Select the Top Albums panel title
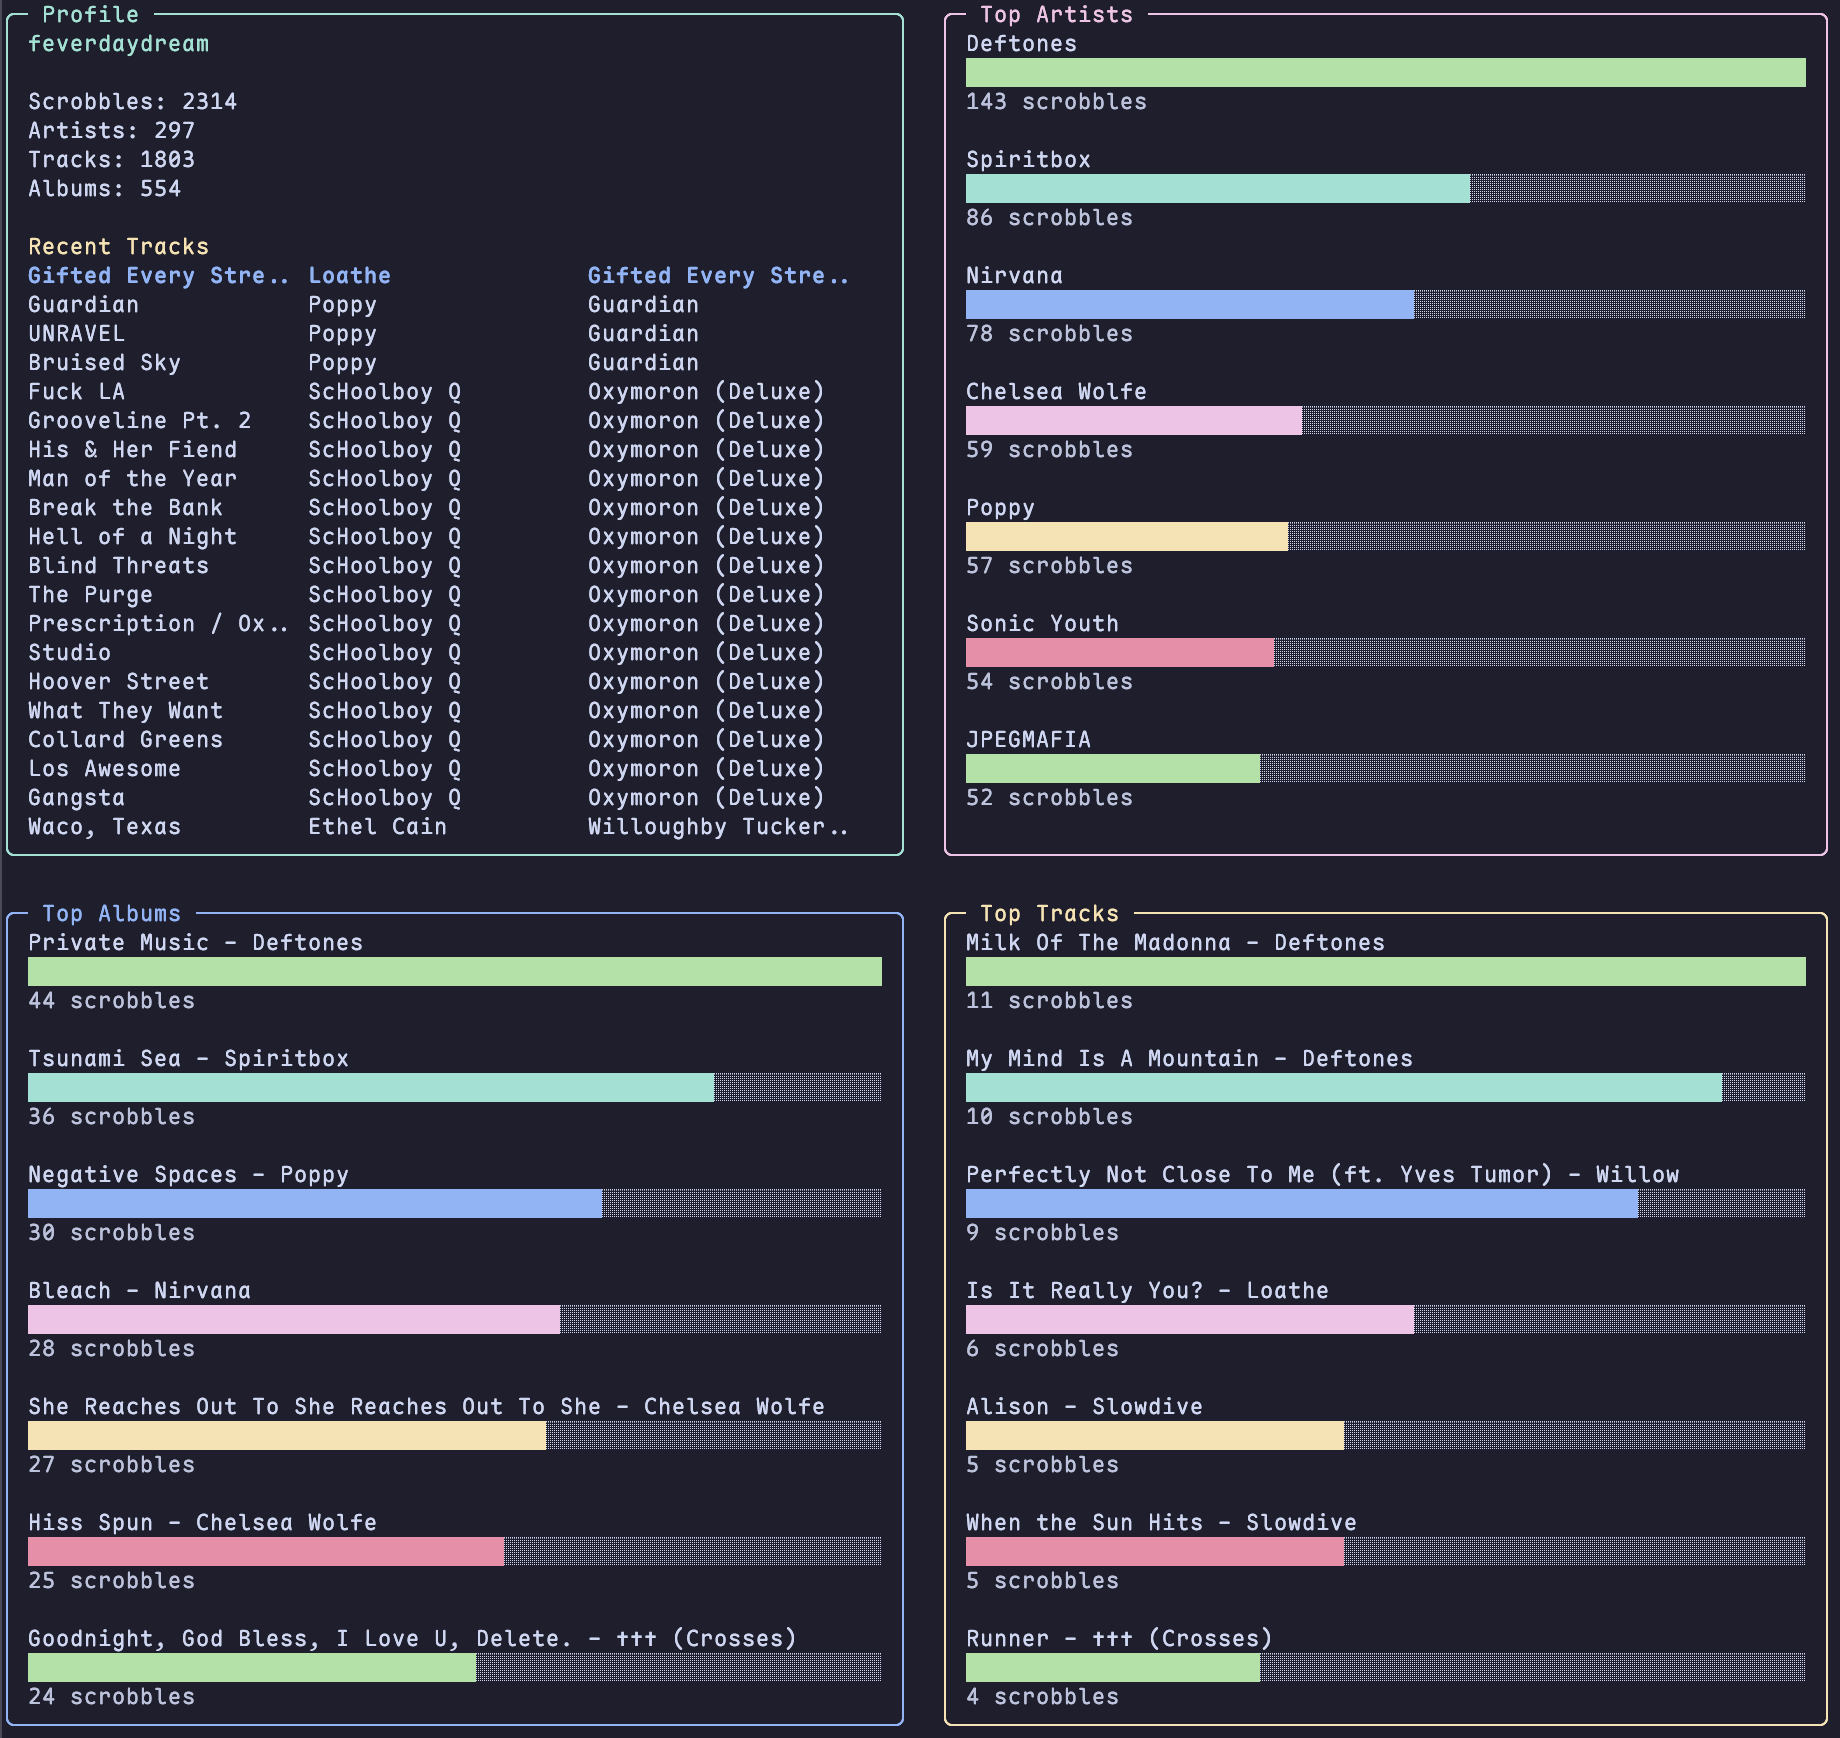Viewport: 1840px width, 1738px height. click(111, 913)
